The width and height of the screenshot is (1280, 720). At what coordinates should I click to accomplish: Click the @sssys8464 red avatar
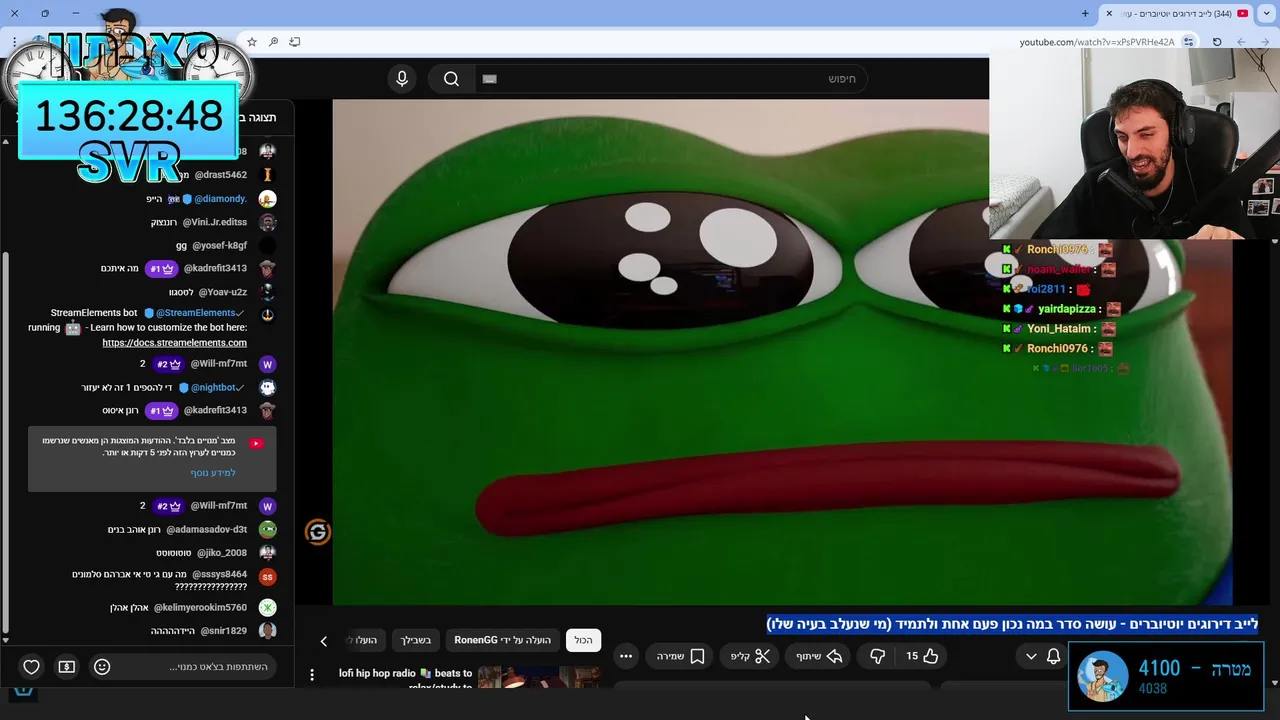coord(267,577)
